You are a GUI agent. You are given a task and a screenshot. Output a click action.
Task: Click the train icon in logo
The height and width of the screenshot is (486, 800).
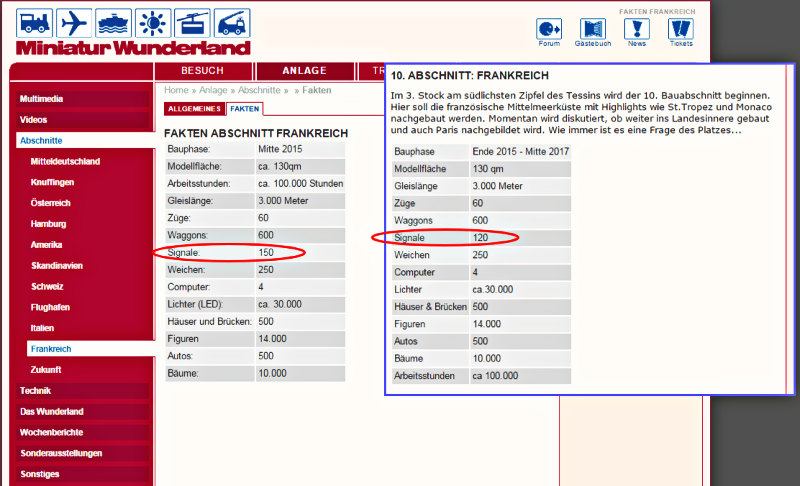click(35, 24)
